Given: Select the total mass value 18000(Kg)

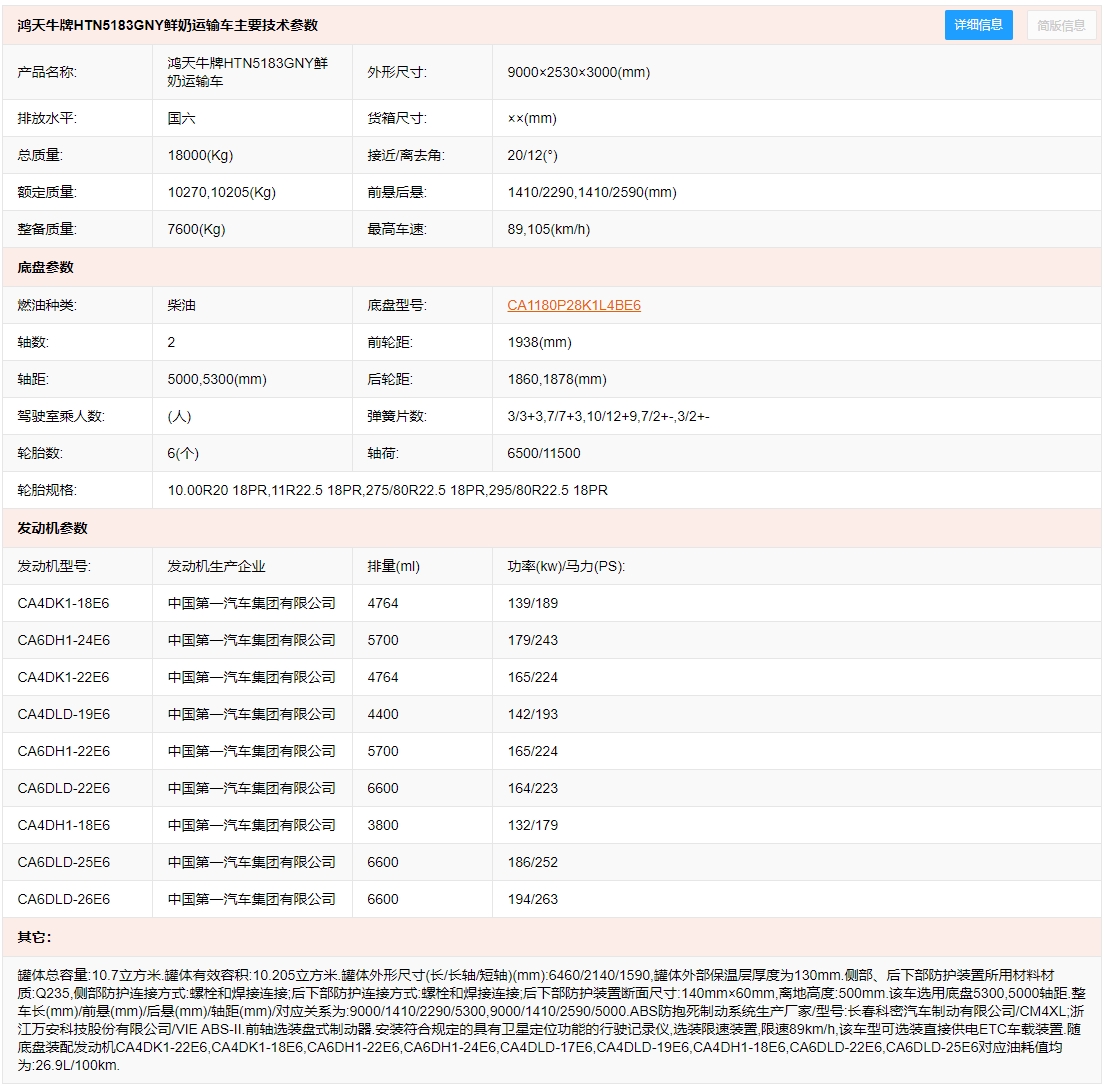Looking at the screenshot, I should pos(200,155).
